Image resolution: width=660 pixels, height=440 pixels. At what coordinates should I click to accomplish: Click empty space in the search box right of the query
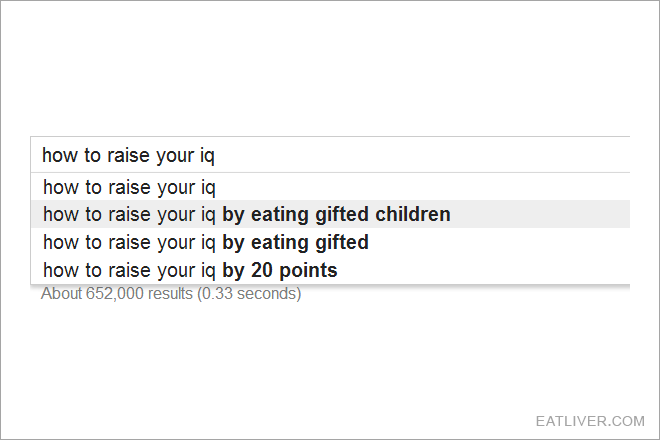coord(421,155)
